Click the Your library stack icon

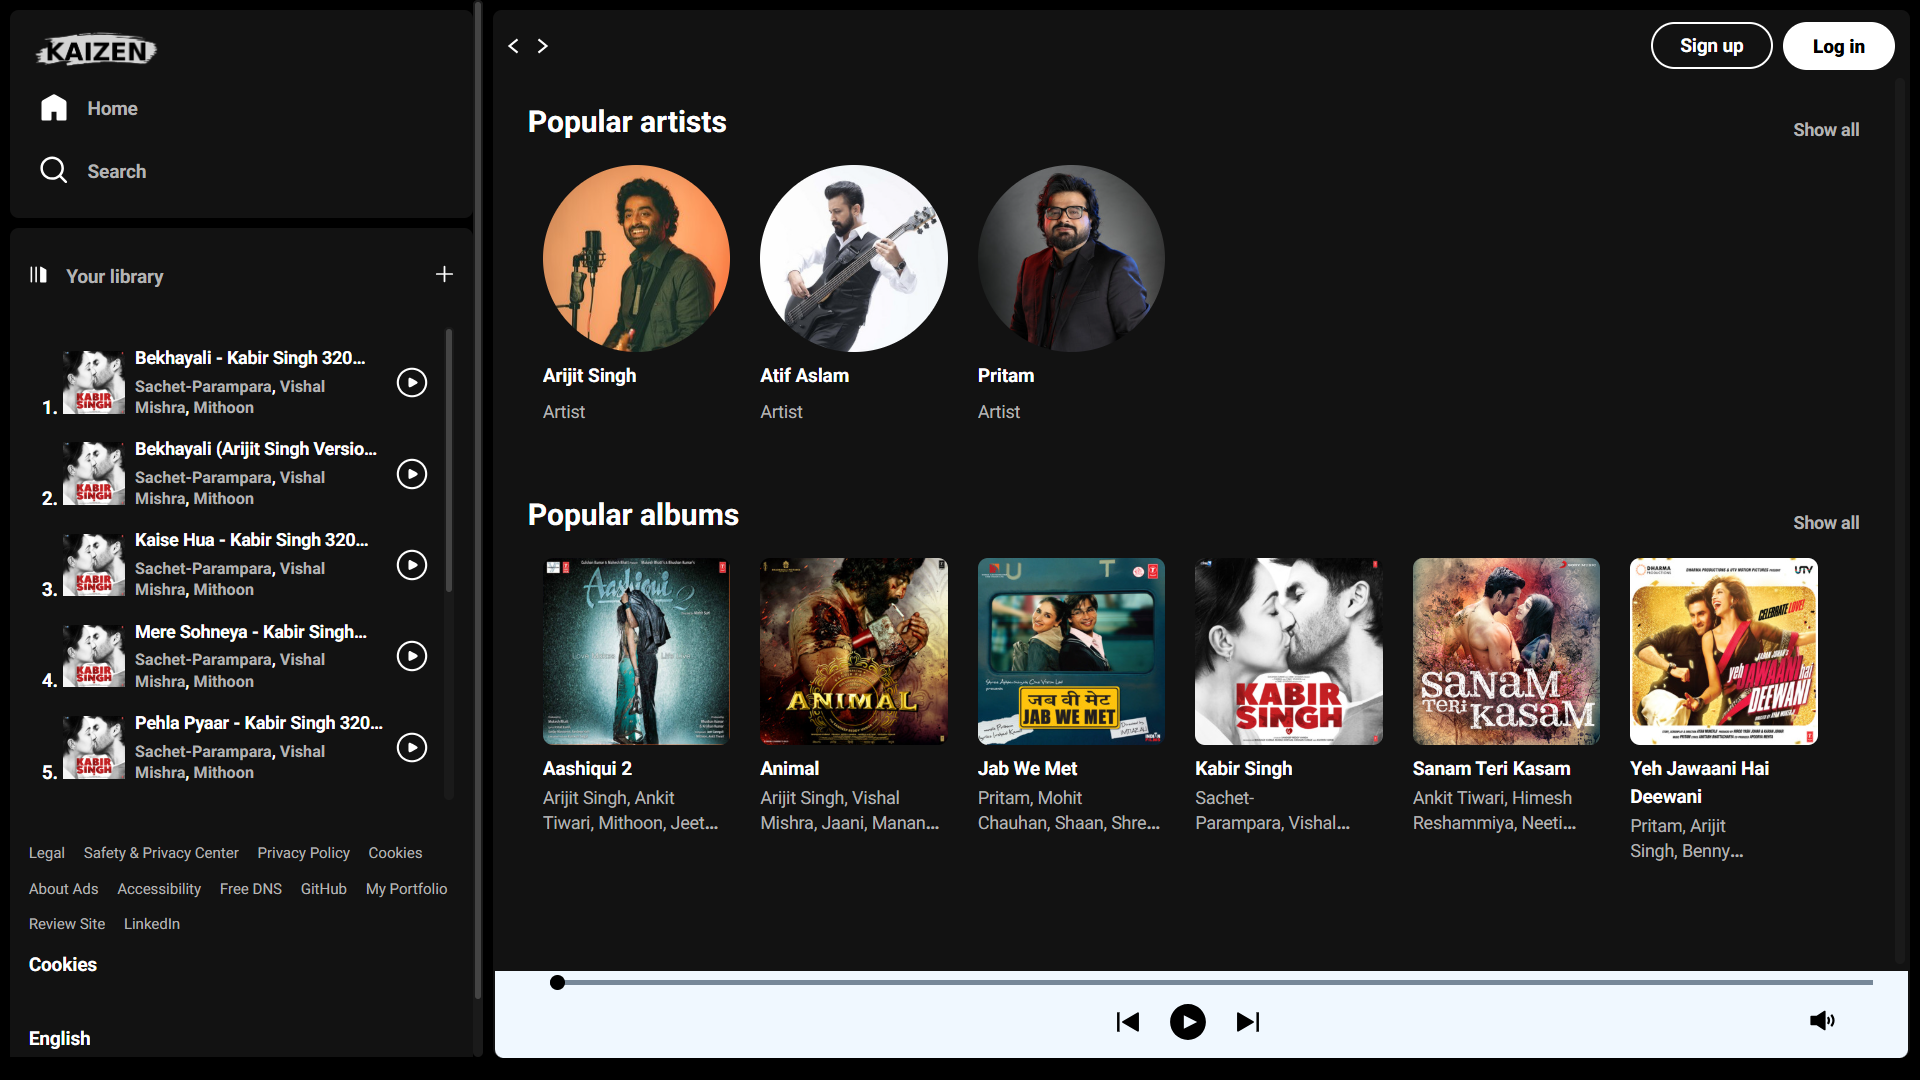pos(38,275)
